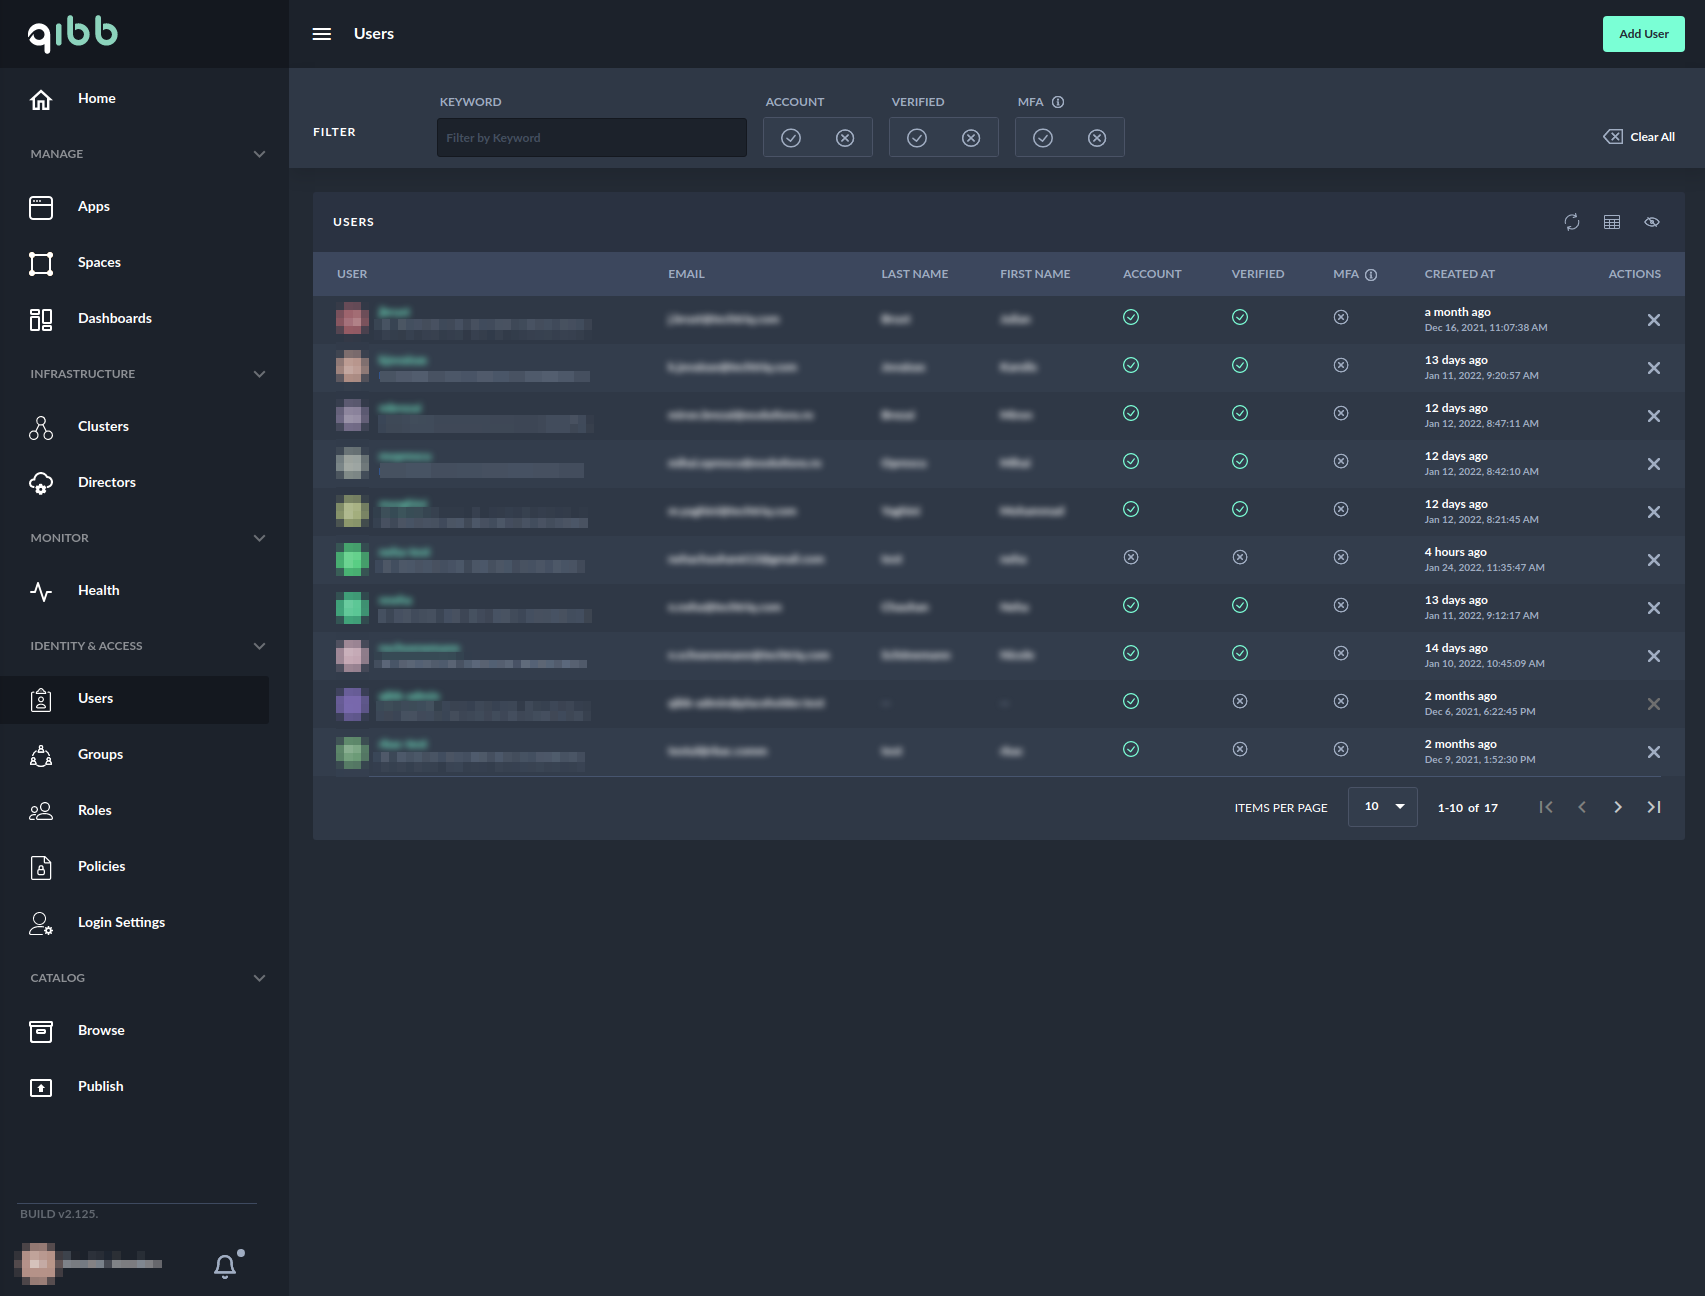
Task: Focus the Filter by Keyword field
Action: click(591, 138)
